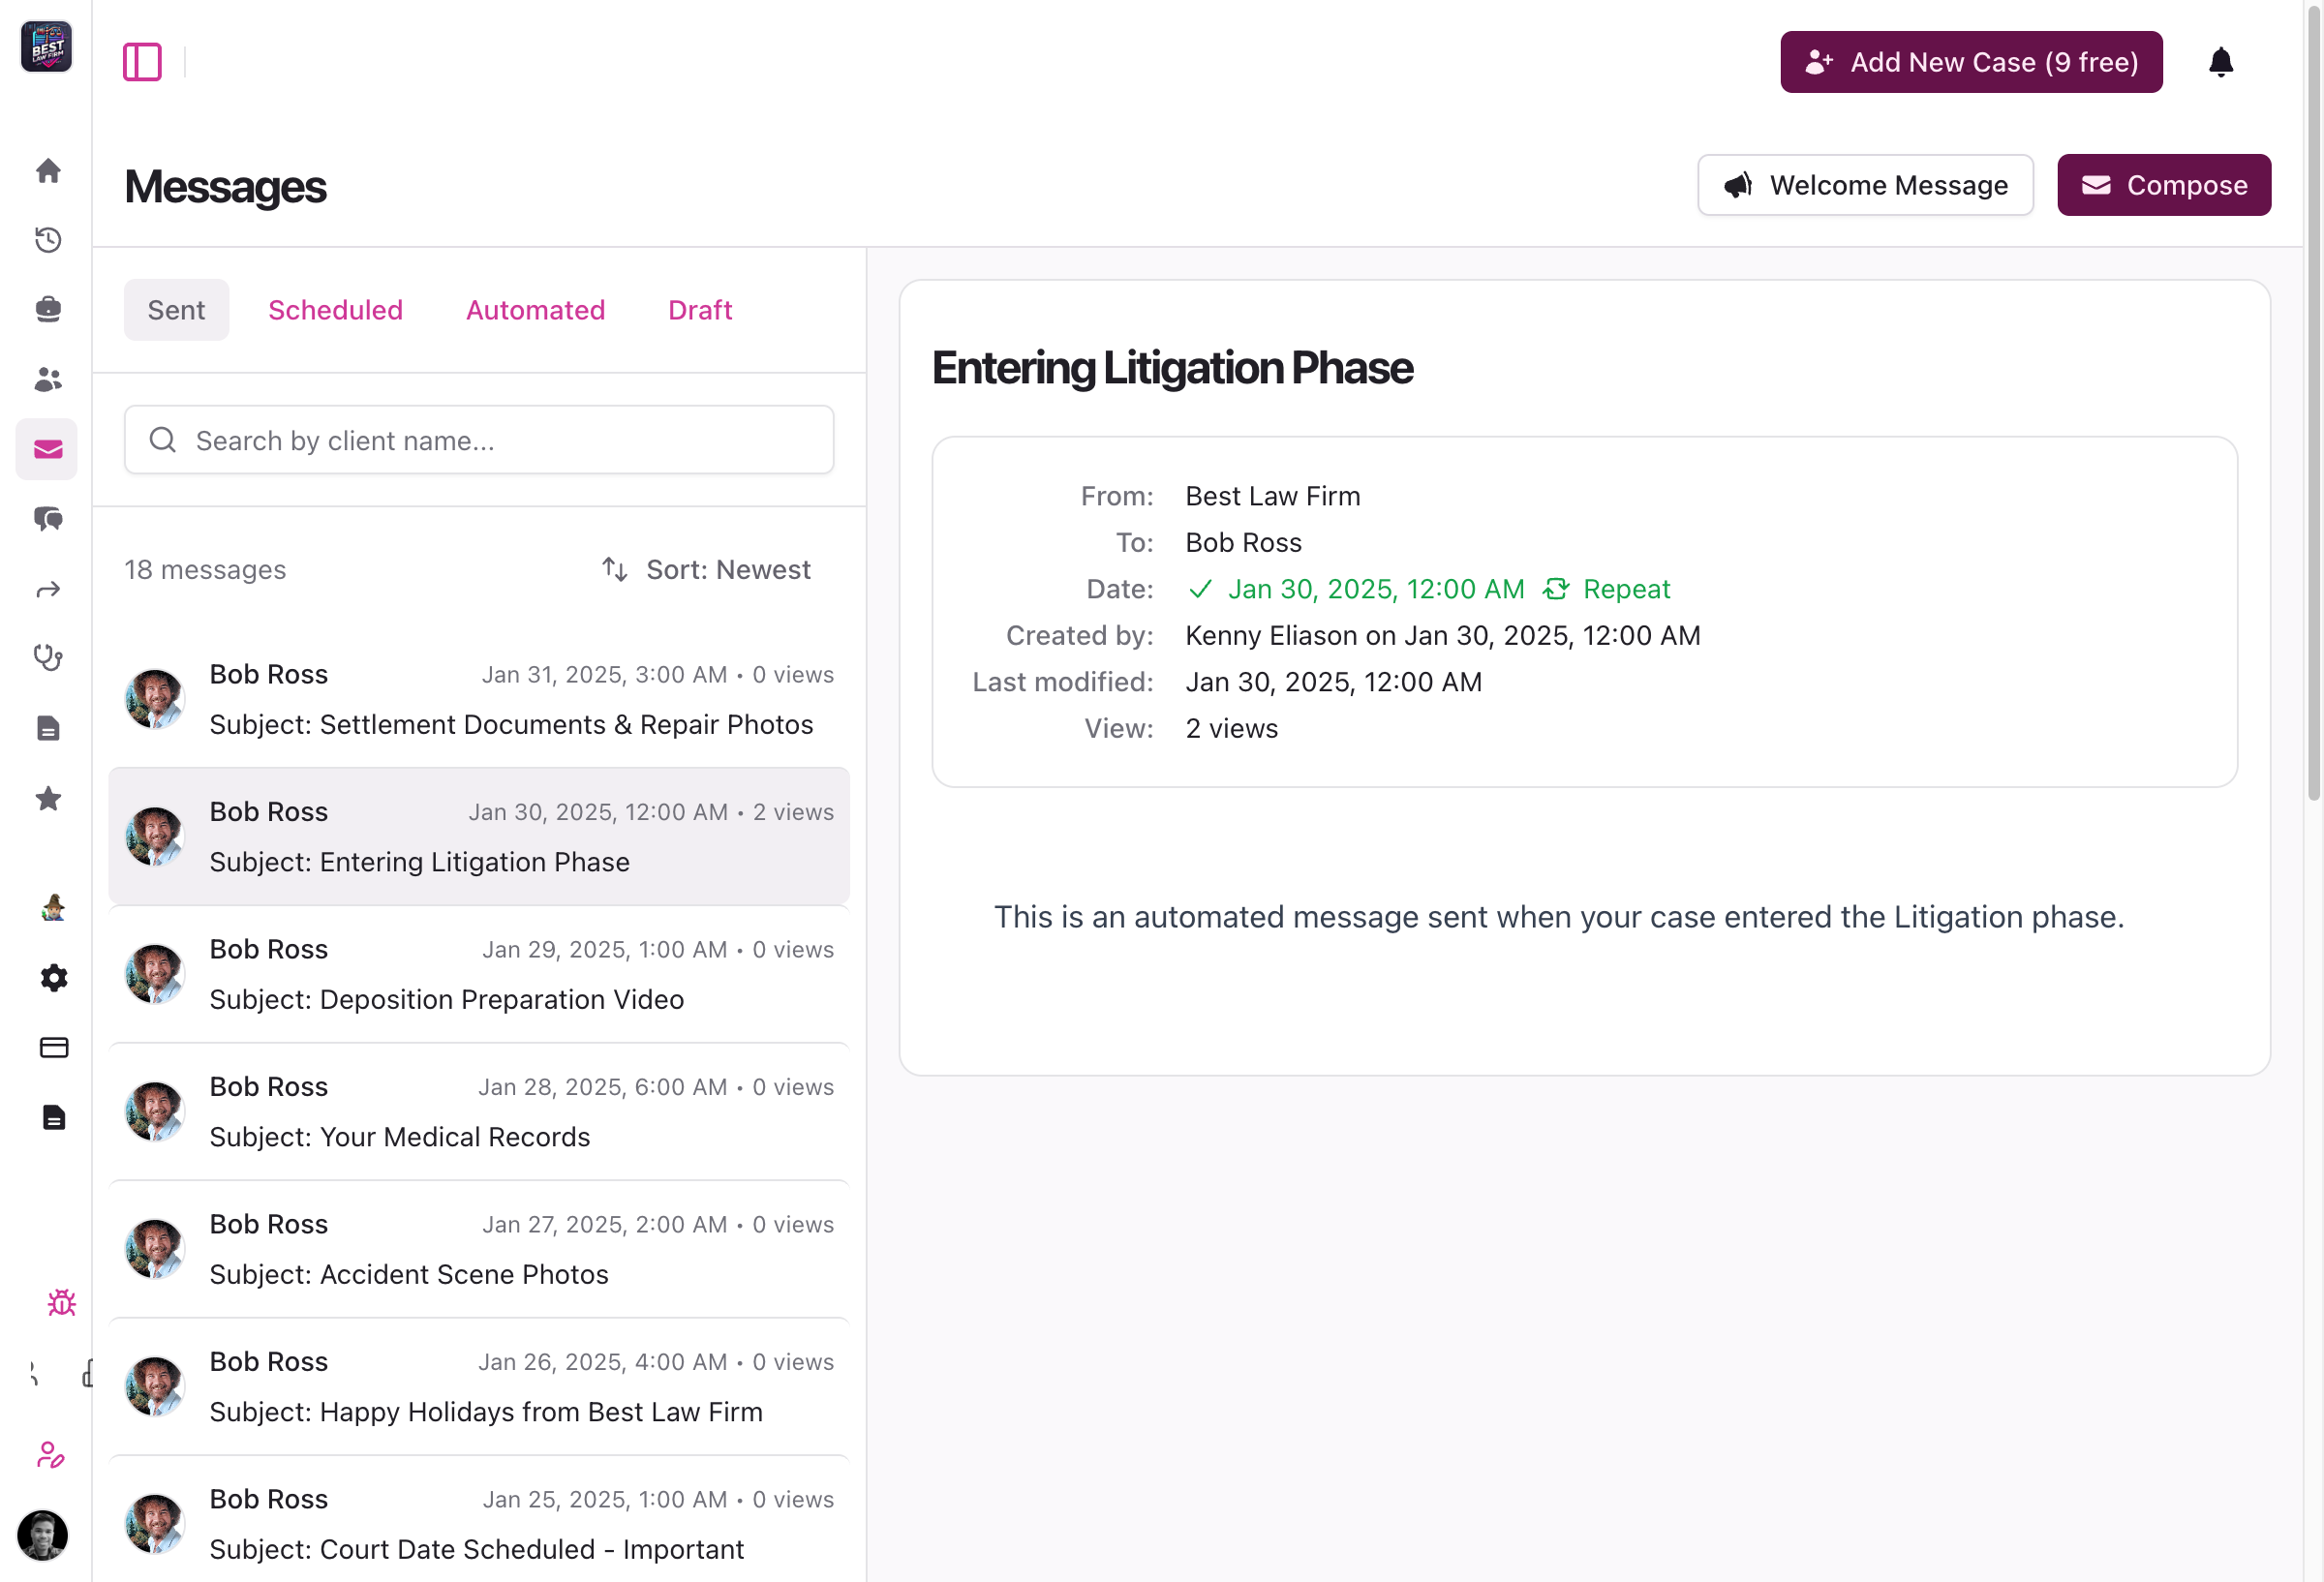
Task: Open the settings gear icon
Action: click(x=54, y=977)
